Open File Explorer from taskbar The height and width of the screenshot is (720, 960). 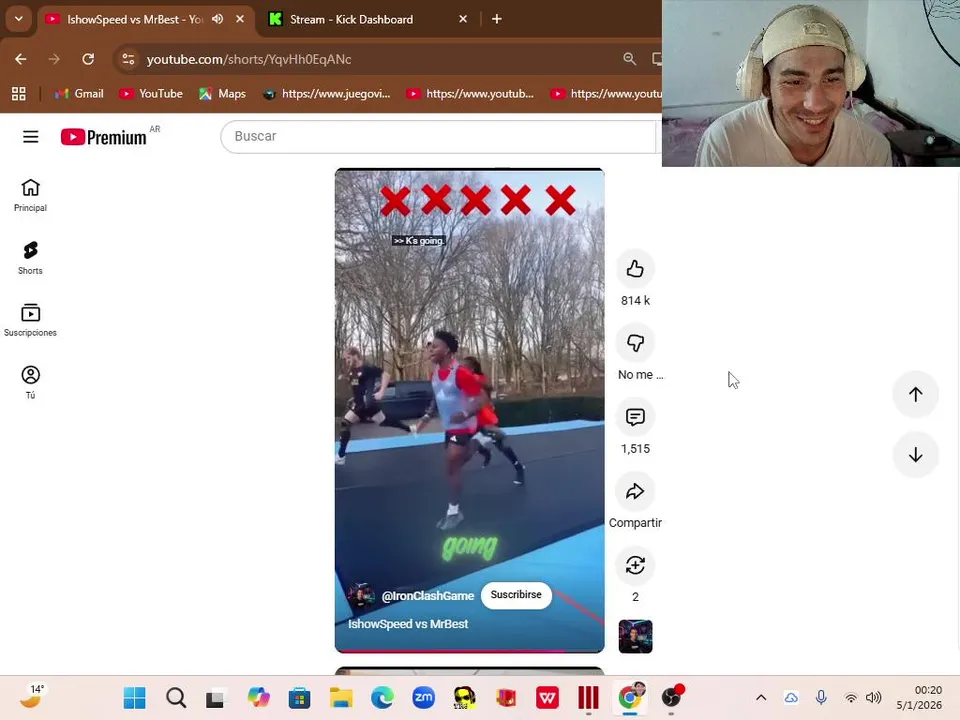341,697
